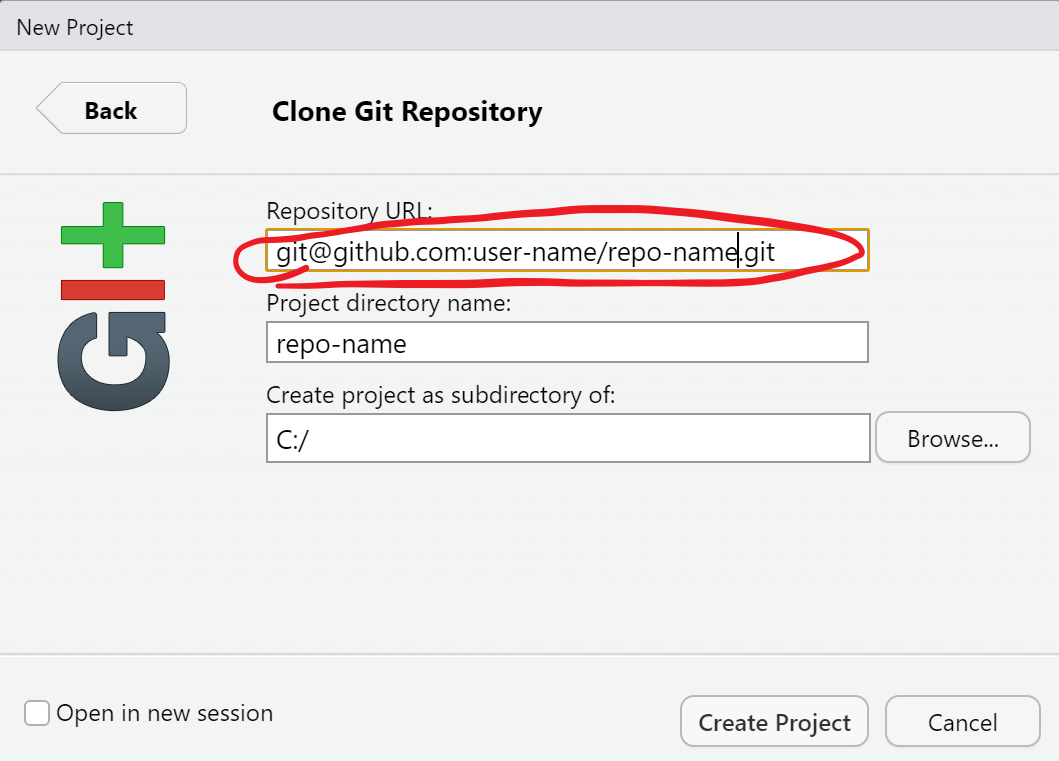Place cursor on '.git' suffix of the URL
Screen dimensions: 1059x761
coord(758,252)
